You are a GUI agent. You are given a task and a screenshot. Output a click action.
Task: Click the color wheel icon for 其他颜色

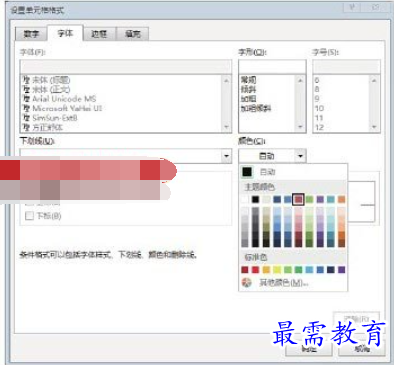pyautogui.click(x=247, y=283)
